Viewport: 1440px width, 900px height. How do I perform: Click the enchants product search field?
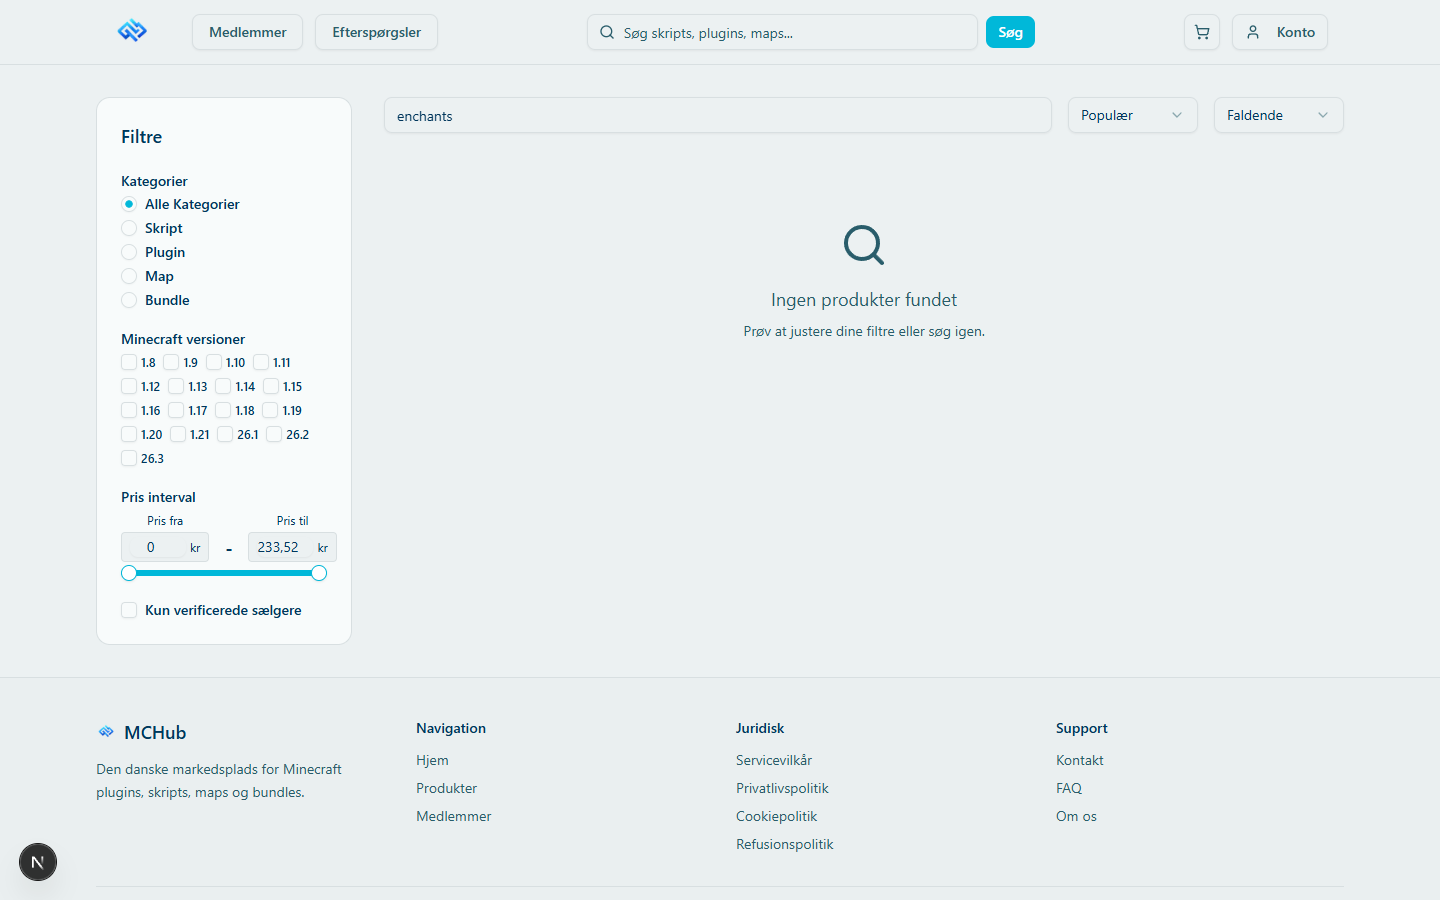click(718, 115)
